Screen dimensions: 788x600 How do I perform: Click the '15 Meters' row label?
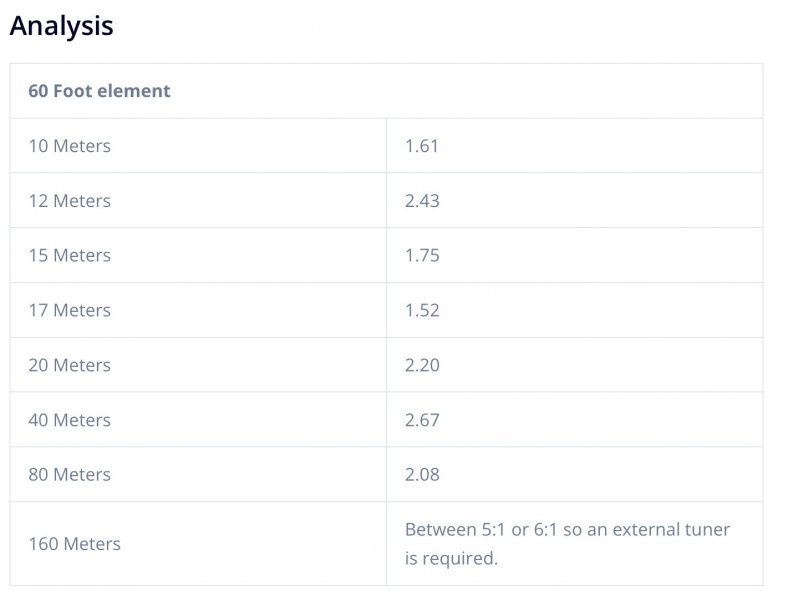[69, 256]
